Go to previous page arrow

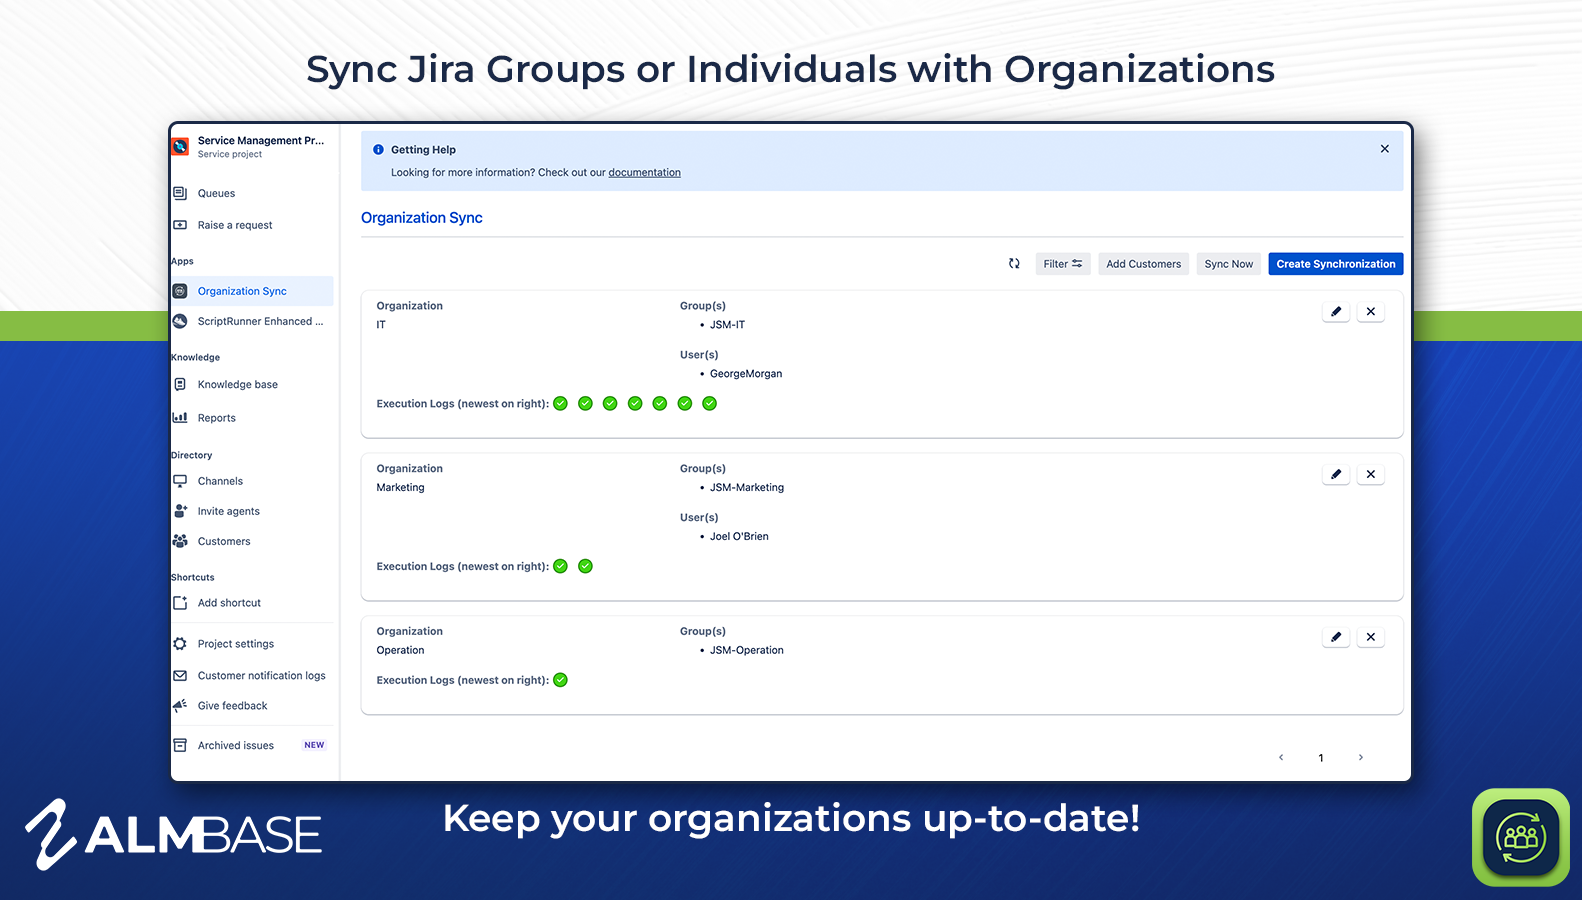[1281, 758]
